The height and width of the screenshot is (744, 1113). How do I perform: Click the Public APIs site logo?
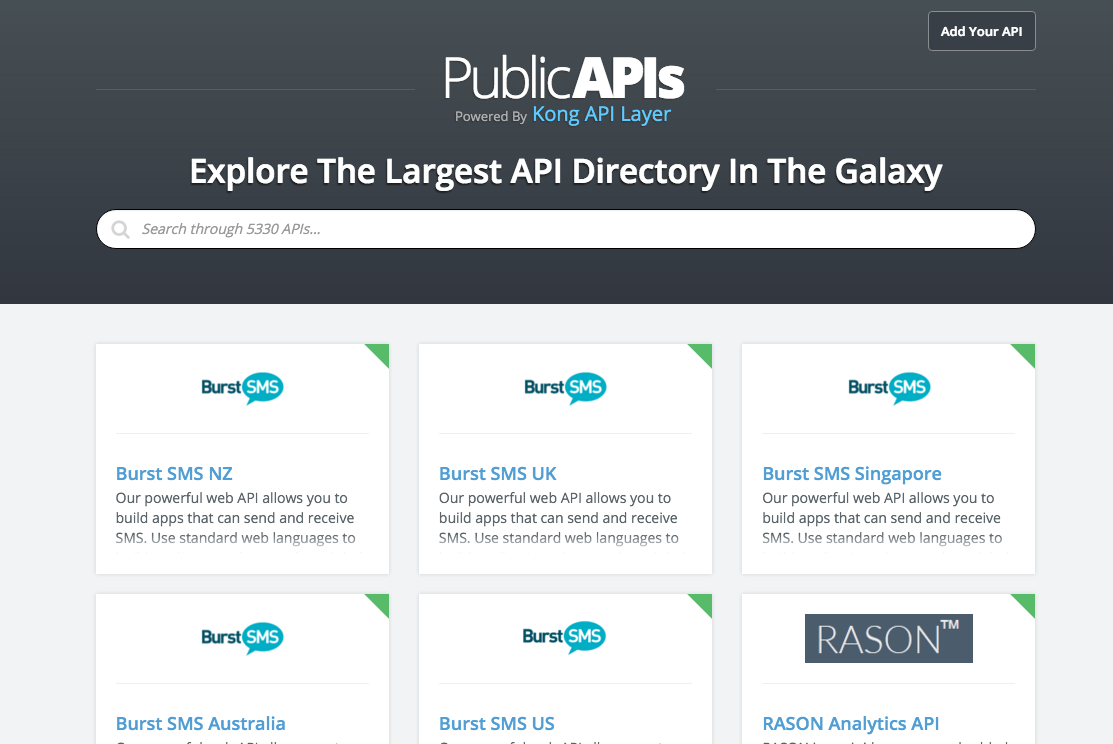click(565, 77)
